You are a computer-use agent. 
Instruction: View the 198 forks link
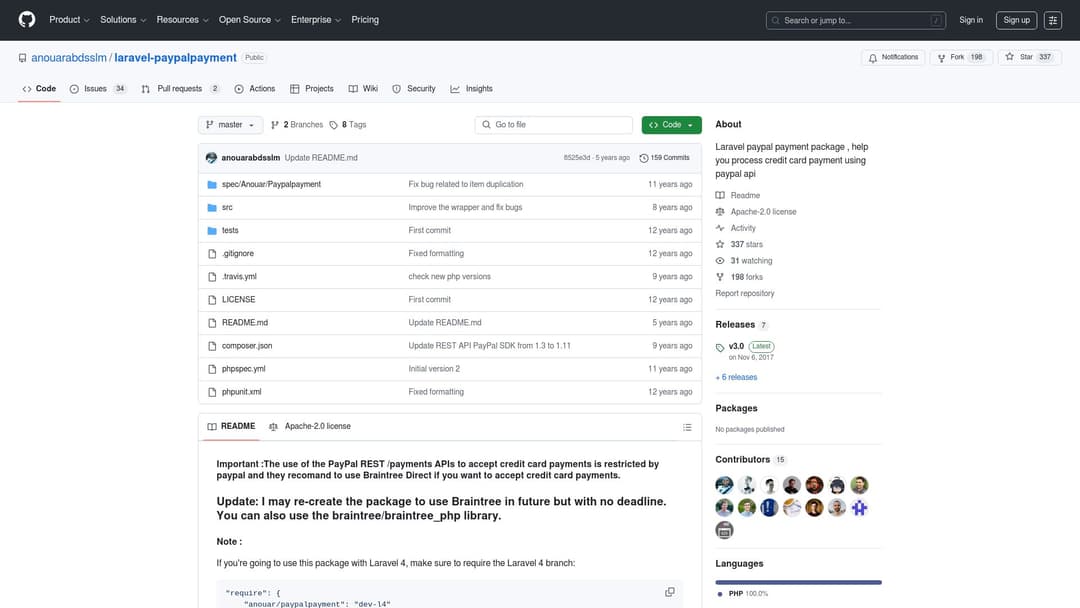coord(739,277)
